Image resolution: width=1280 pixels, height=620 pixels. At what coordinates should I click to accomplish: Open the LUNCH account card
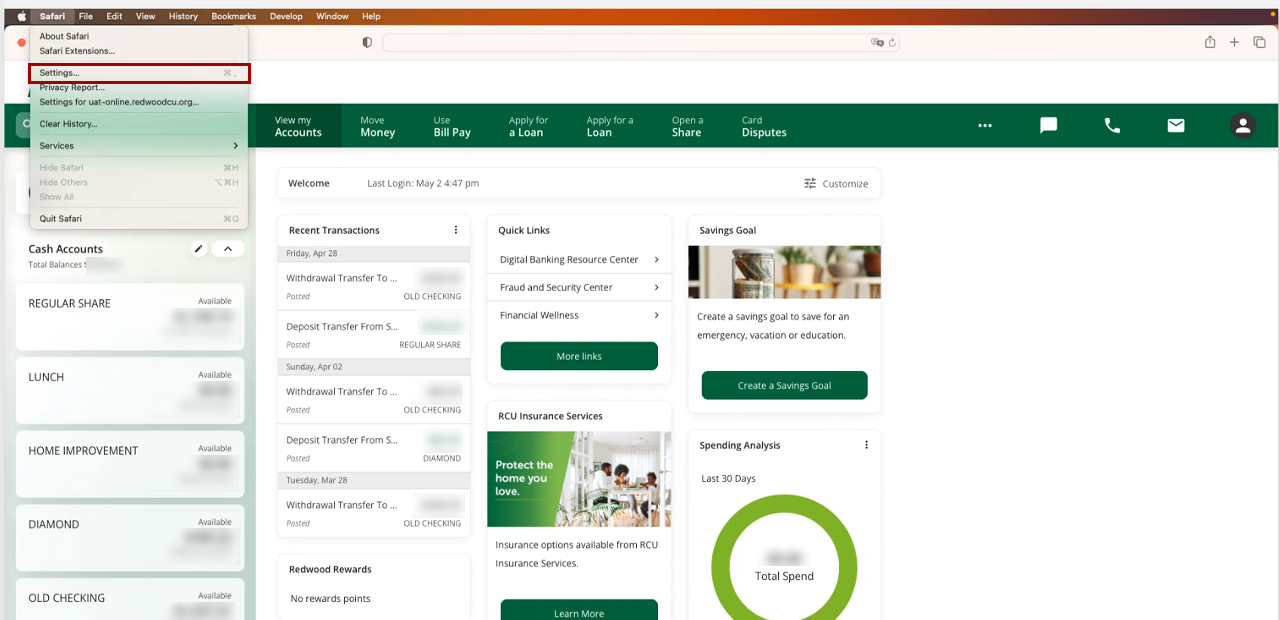pos(130,390)
